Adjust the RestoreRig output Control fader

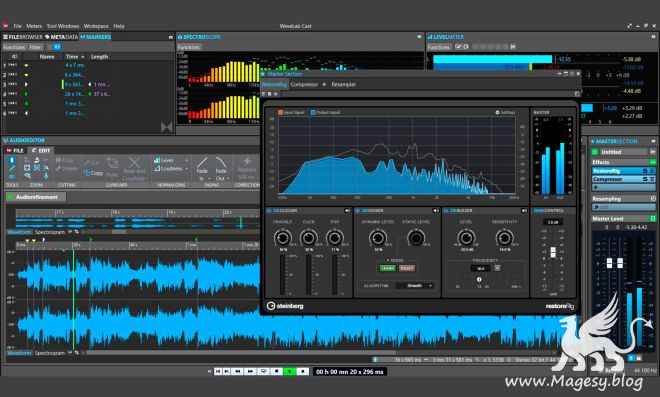point(553,252)
